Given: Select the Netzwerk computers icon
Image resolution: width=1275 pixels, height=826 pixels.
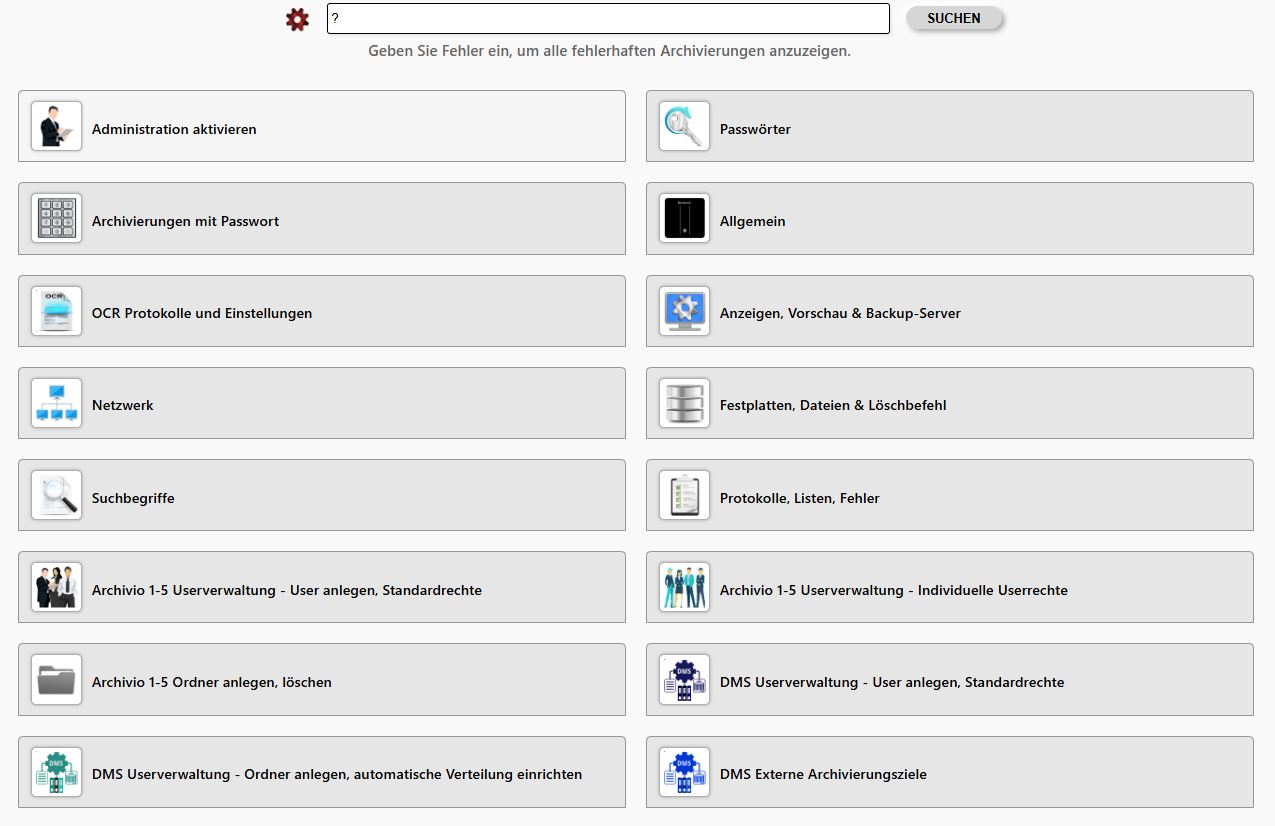Looking at the screenshot, I should point(56,403).
